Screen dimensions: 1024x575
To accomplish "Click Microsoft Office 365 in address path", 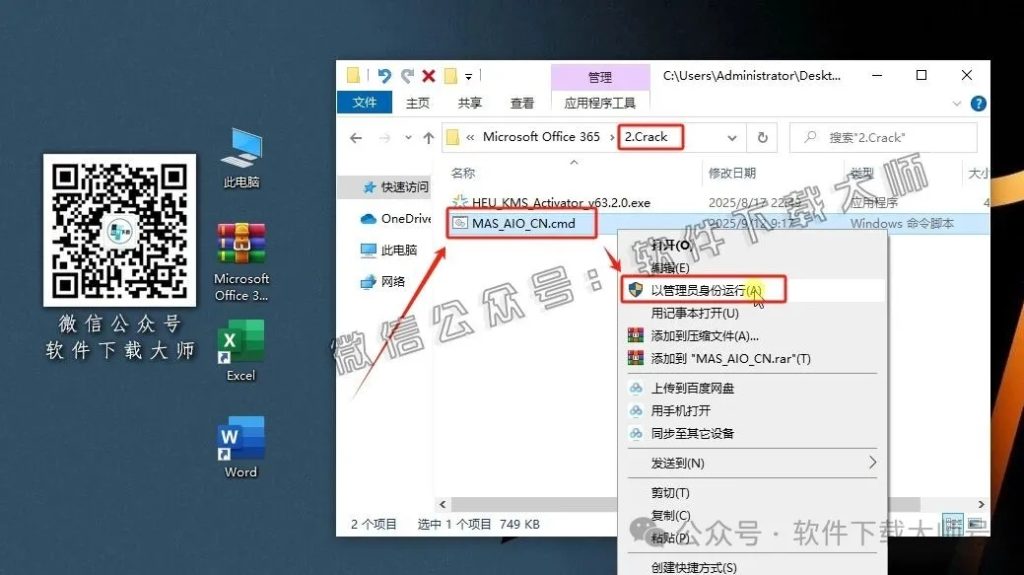I will click(541, 137).
